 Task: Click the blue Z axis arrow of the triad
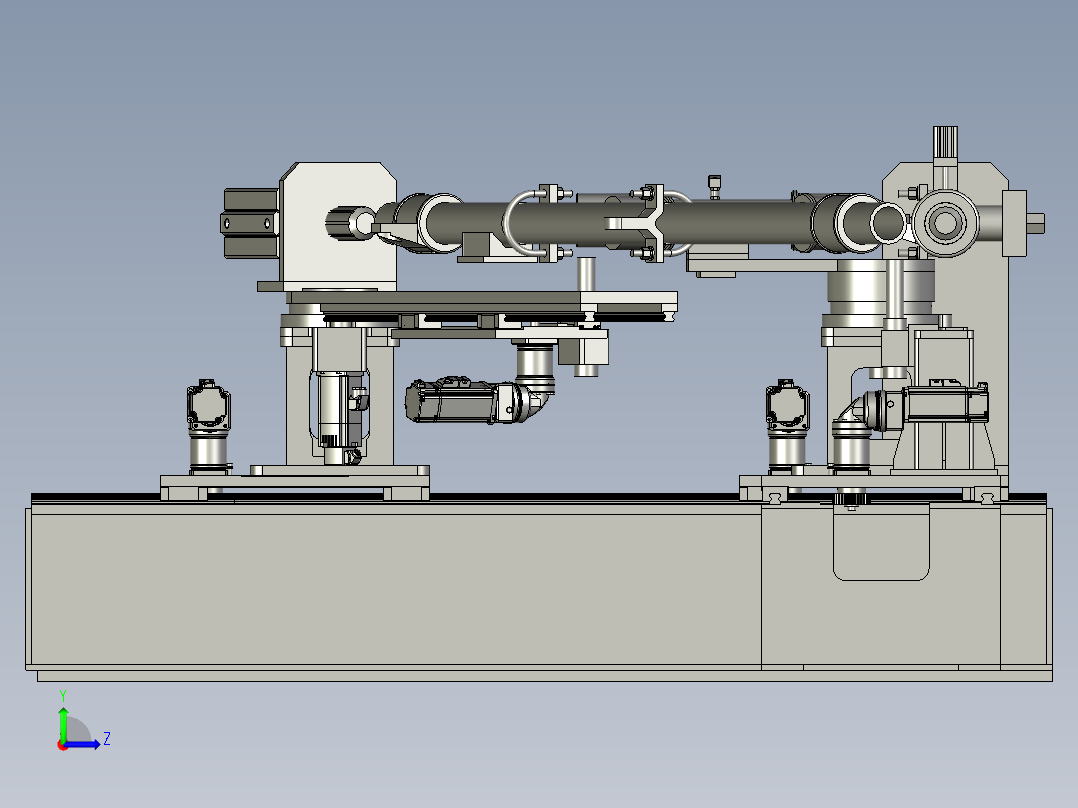tap(82, 744)
